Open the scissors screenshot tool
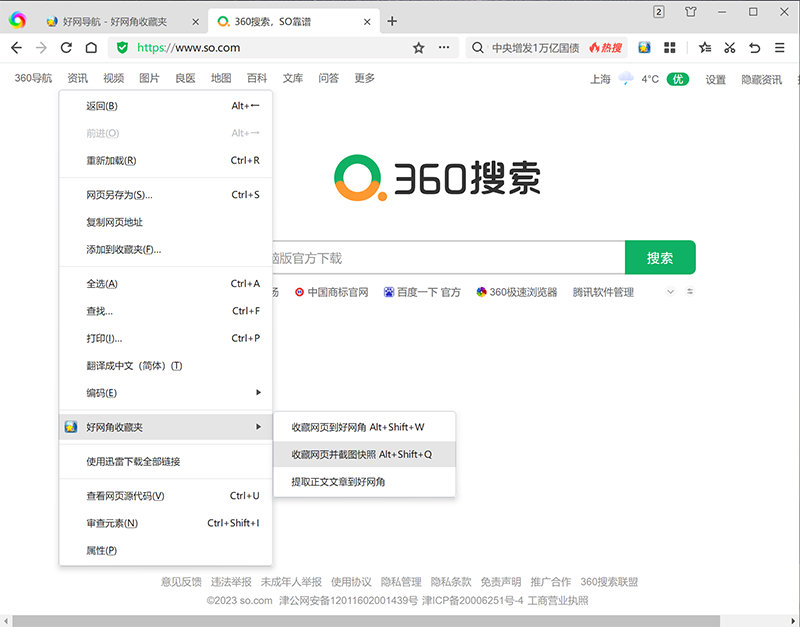This screenshot has width=800, height=627. 730,47
